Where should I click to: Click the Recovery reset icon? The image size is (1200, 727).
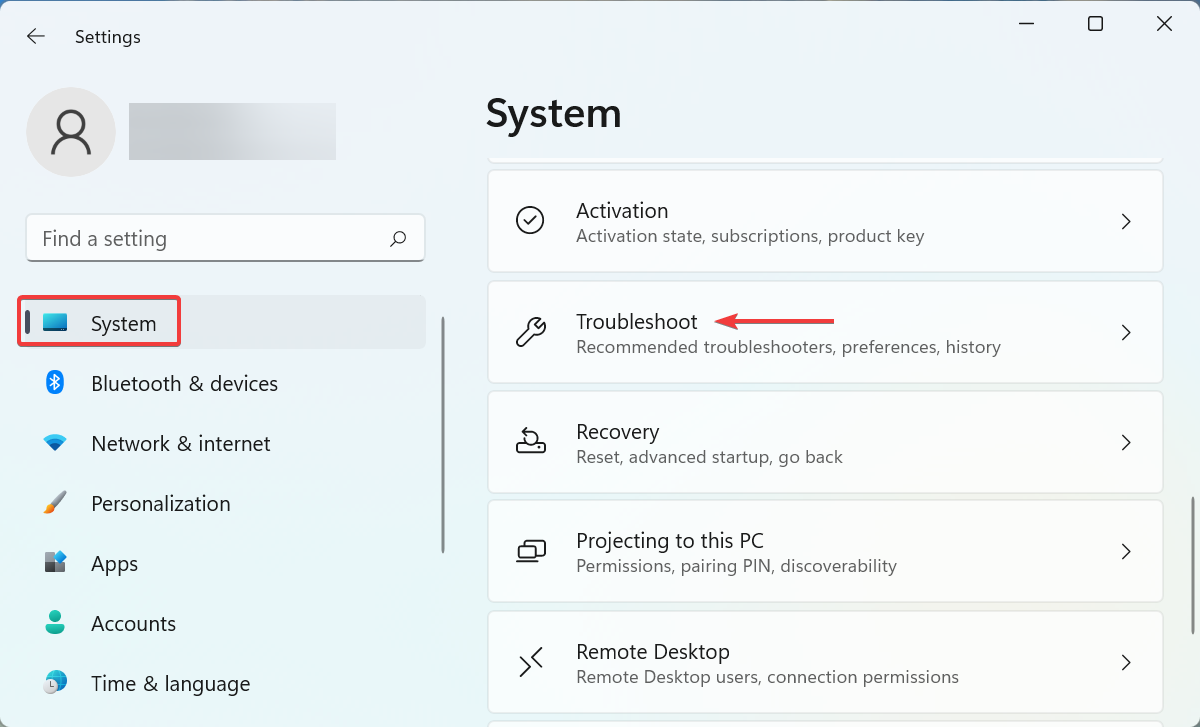pyautogui.click(x=531, y=441)
